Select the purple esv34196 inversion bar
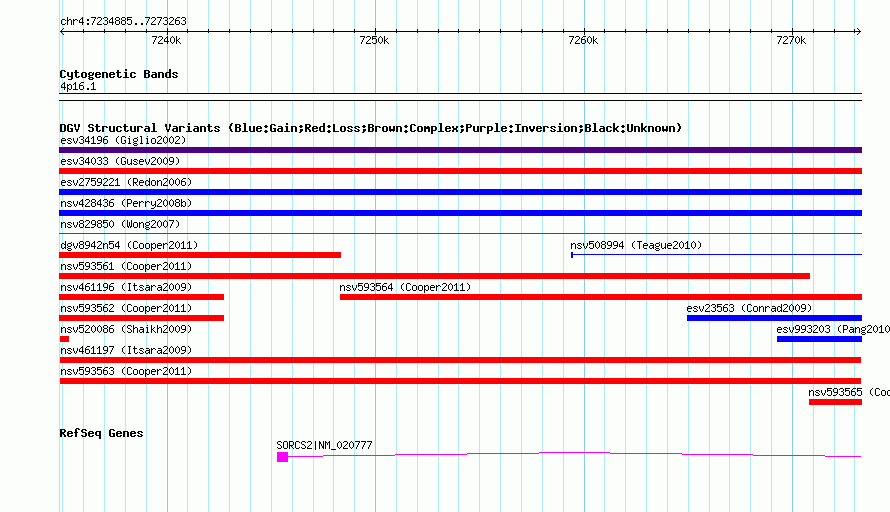 click(460, 150)
